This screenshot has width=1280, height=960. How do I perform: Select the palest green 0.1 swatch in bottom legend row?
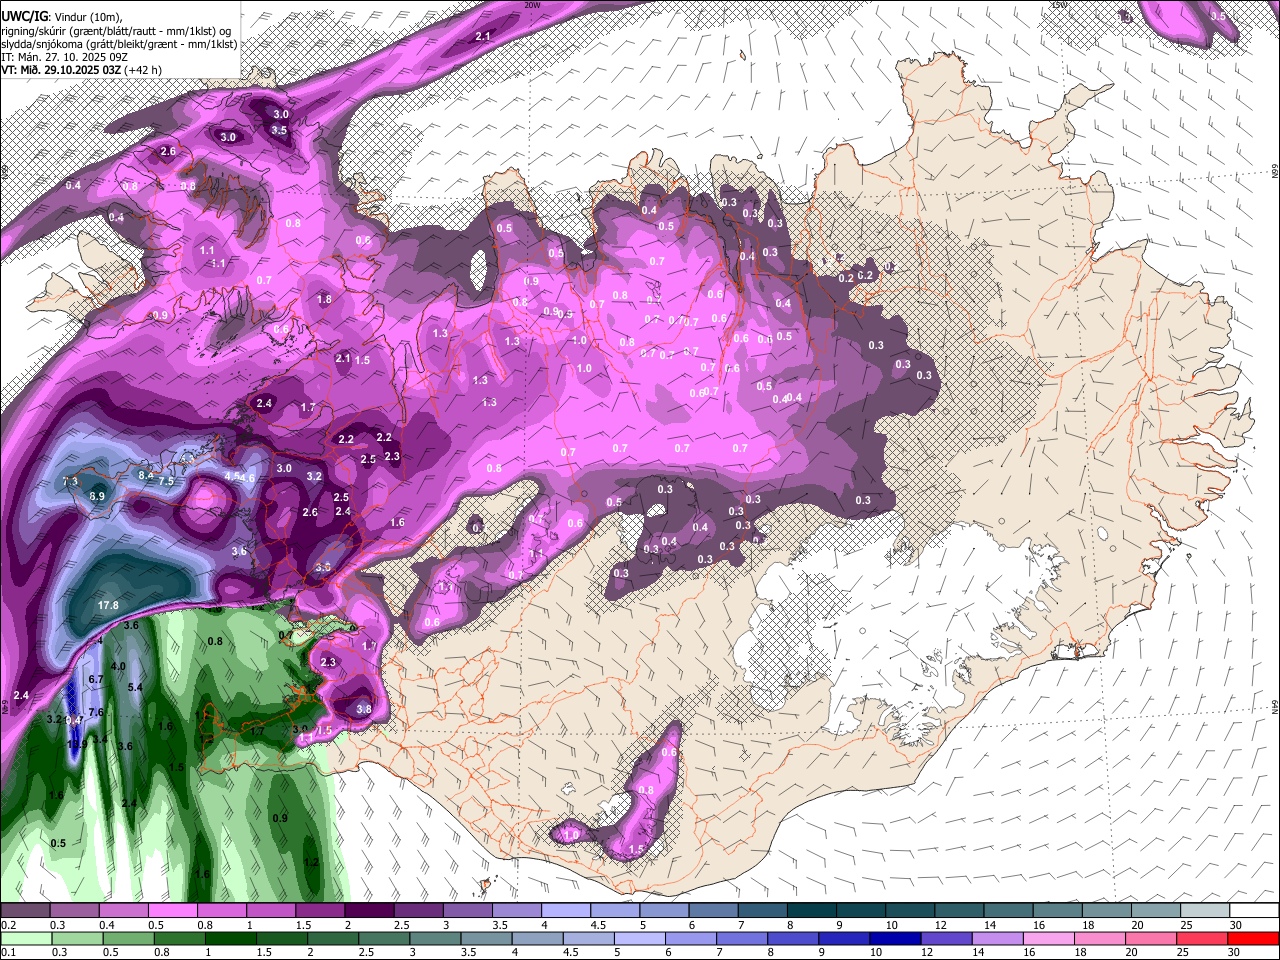pos(25,938)
